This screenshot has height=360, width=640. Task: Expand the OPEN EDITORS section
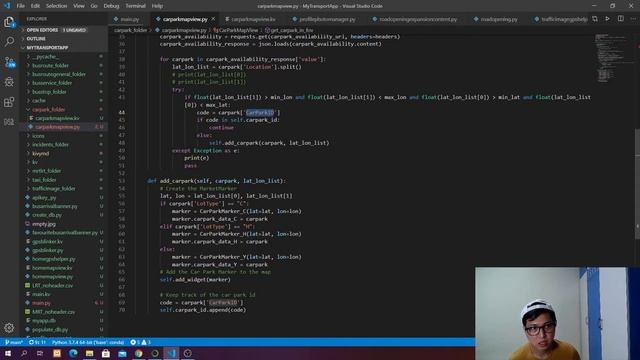pos(63,30)
